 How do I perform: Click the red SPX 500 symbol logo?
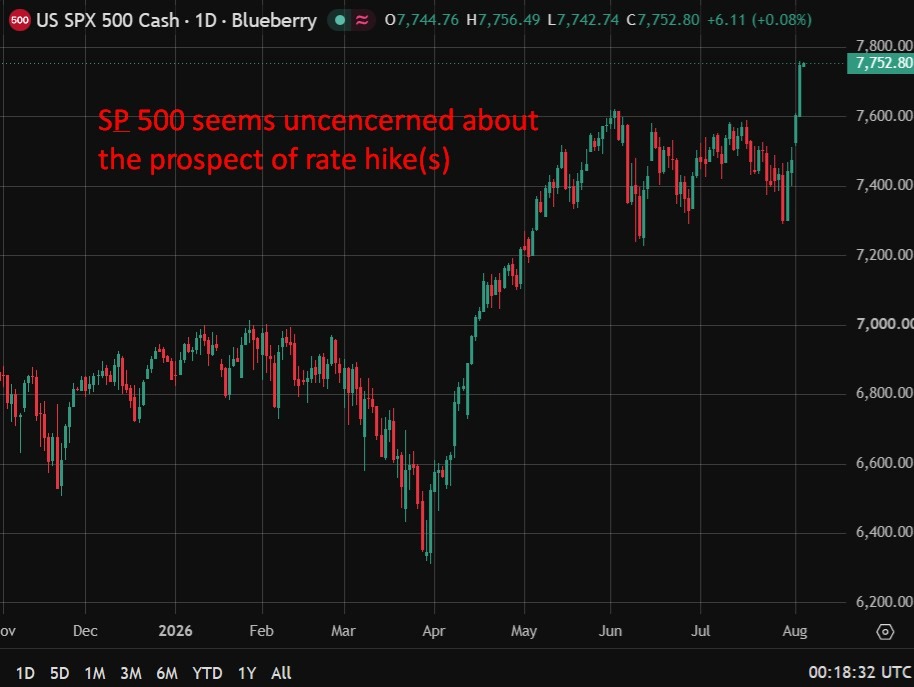coord(19,20)
